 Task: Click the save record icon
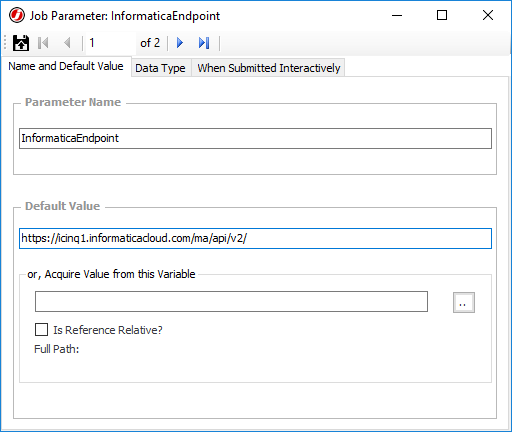coord(21,43)
